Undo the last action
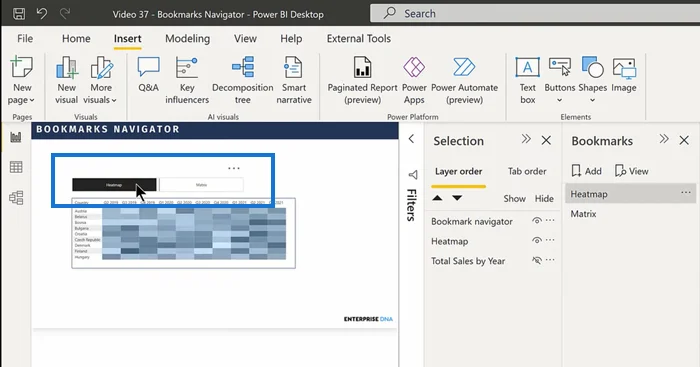The width and height of the screenshot is (700, 367). point(42,13)
